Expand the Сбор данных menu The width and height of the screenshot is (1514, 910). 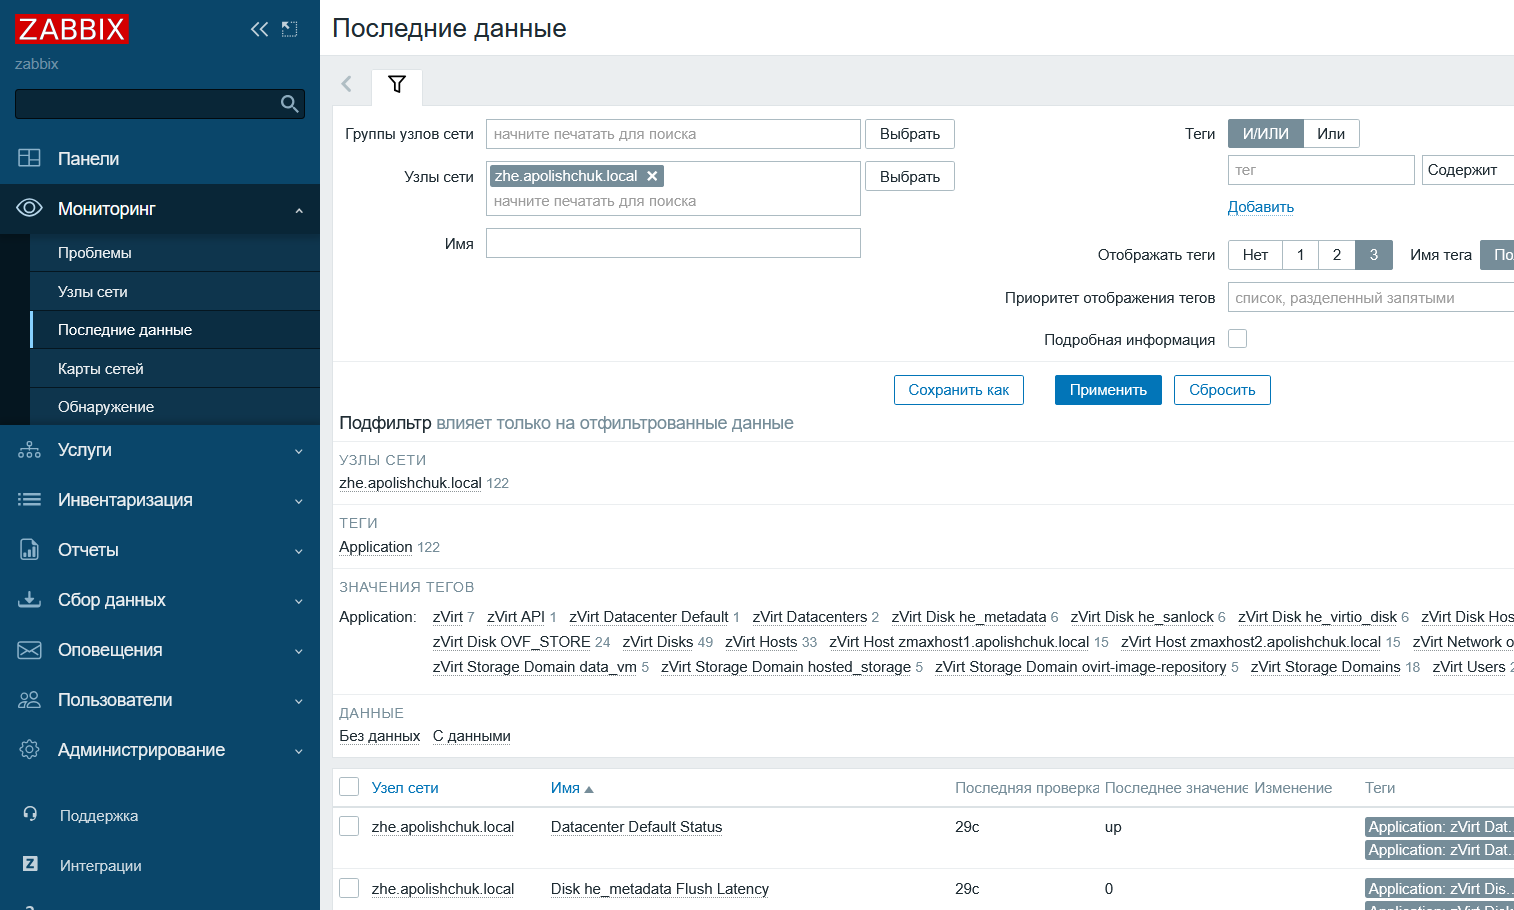tap(299, 601)
